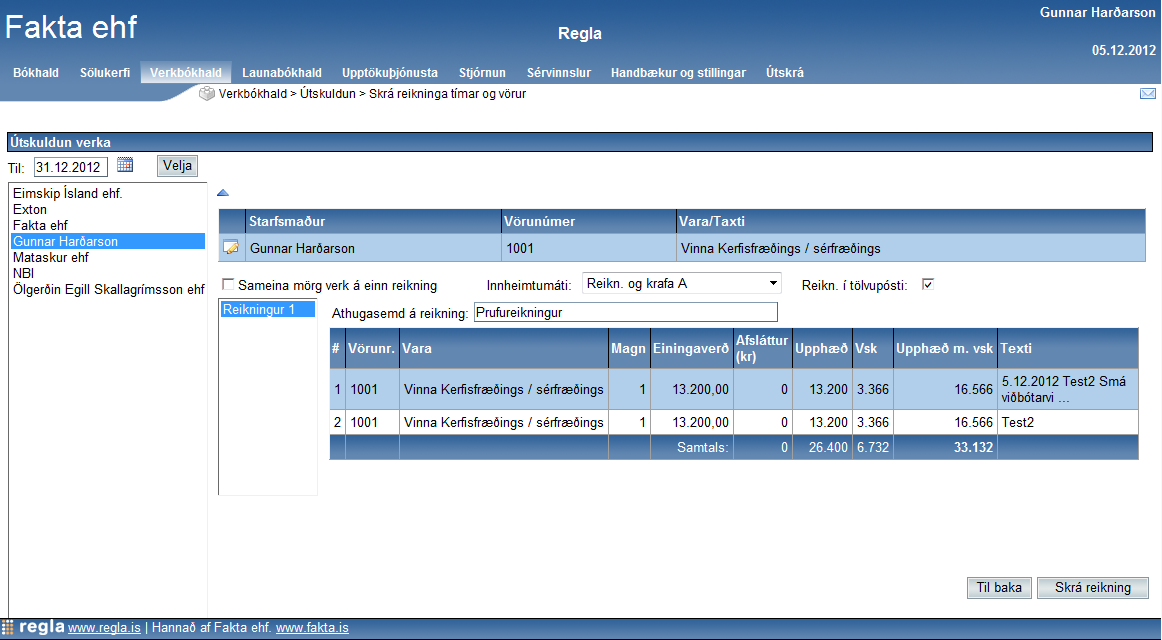
Task: Open Handbækur og stillingar menu
Action: tap(678, 73)
